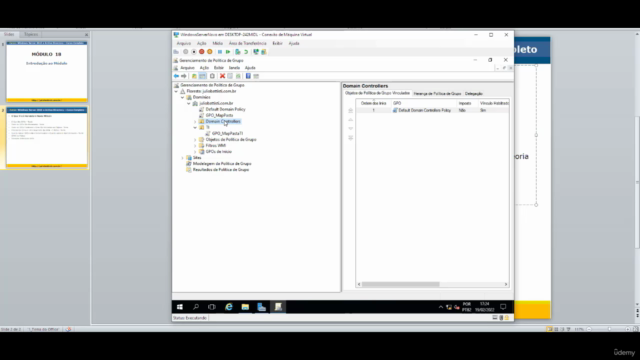Select Modelagem de Política de Grupo
This screenshot has height=360, width=640.
coord(222,164)
